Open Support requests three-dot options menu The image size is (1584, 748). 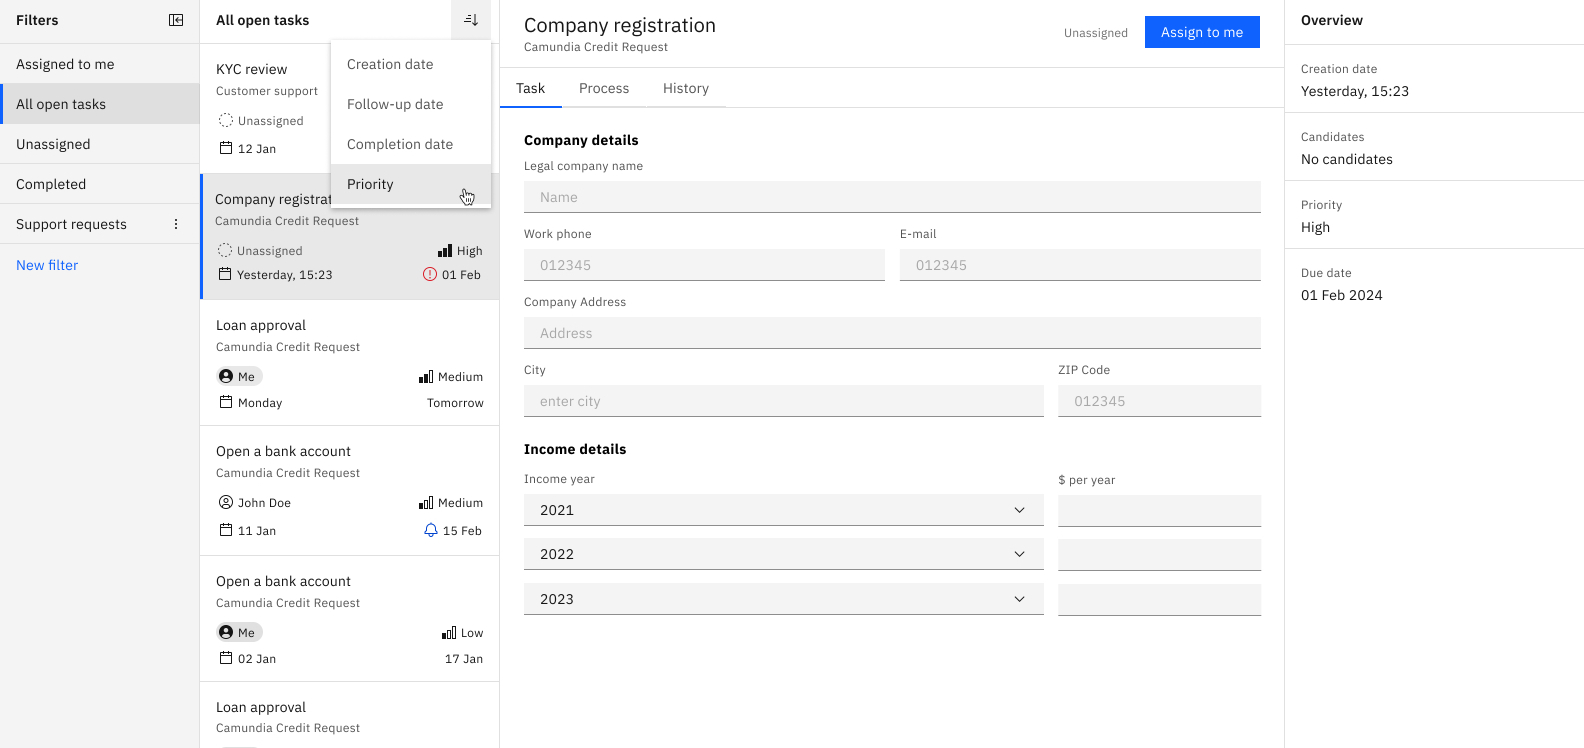point(176,224)
